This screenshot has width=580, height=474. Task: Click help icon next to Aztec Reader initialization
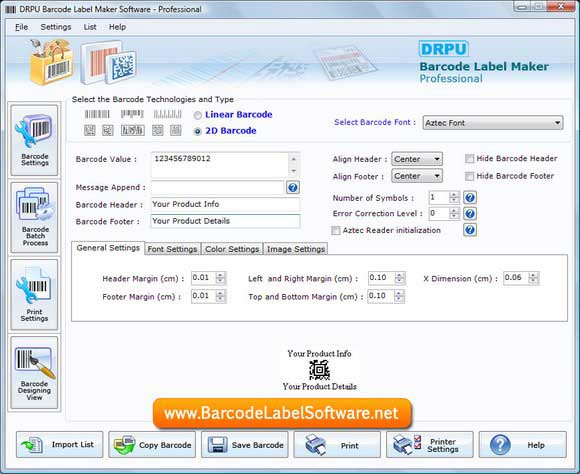coord(470,230)
